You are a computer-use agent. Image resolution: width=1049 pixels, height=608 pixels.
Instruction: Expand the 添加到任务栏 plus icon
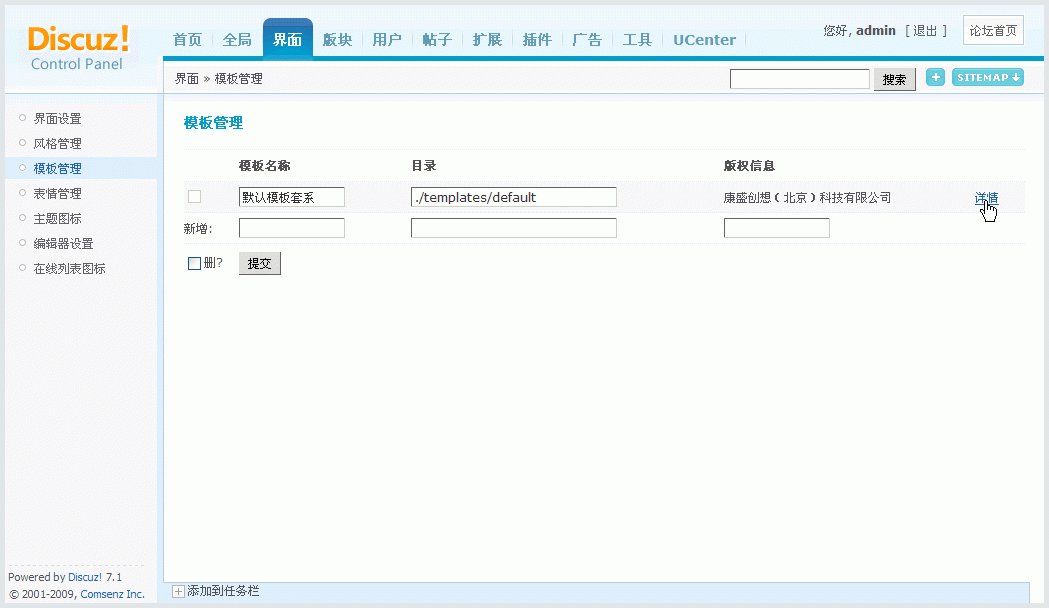(178, 591)
